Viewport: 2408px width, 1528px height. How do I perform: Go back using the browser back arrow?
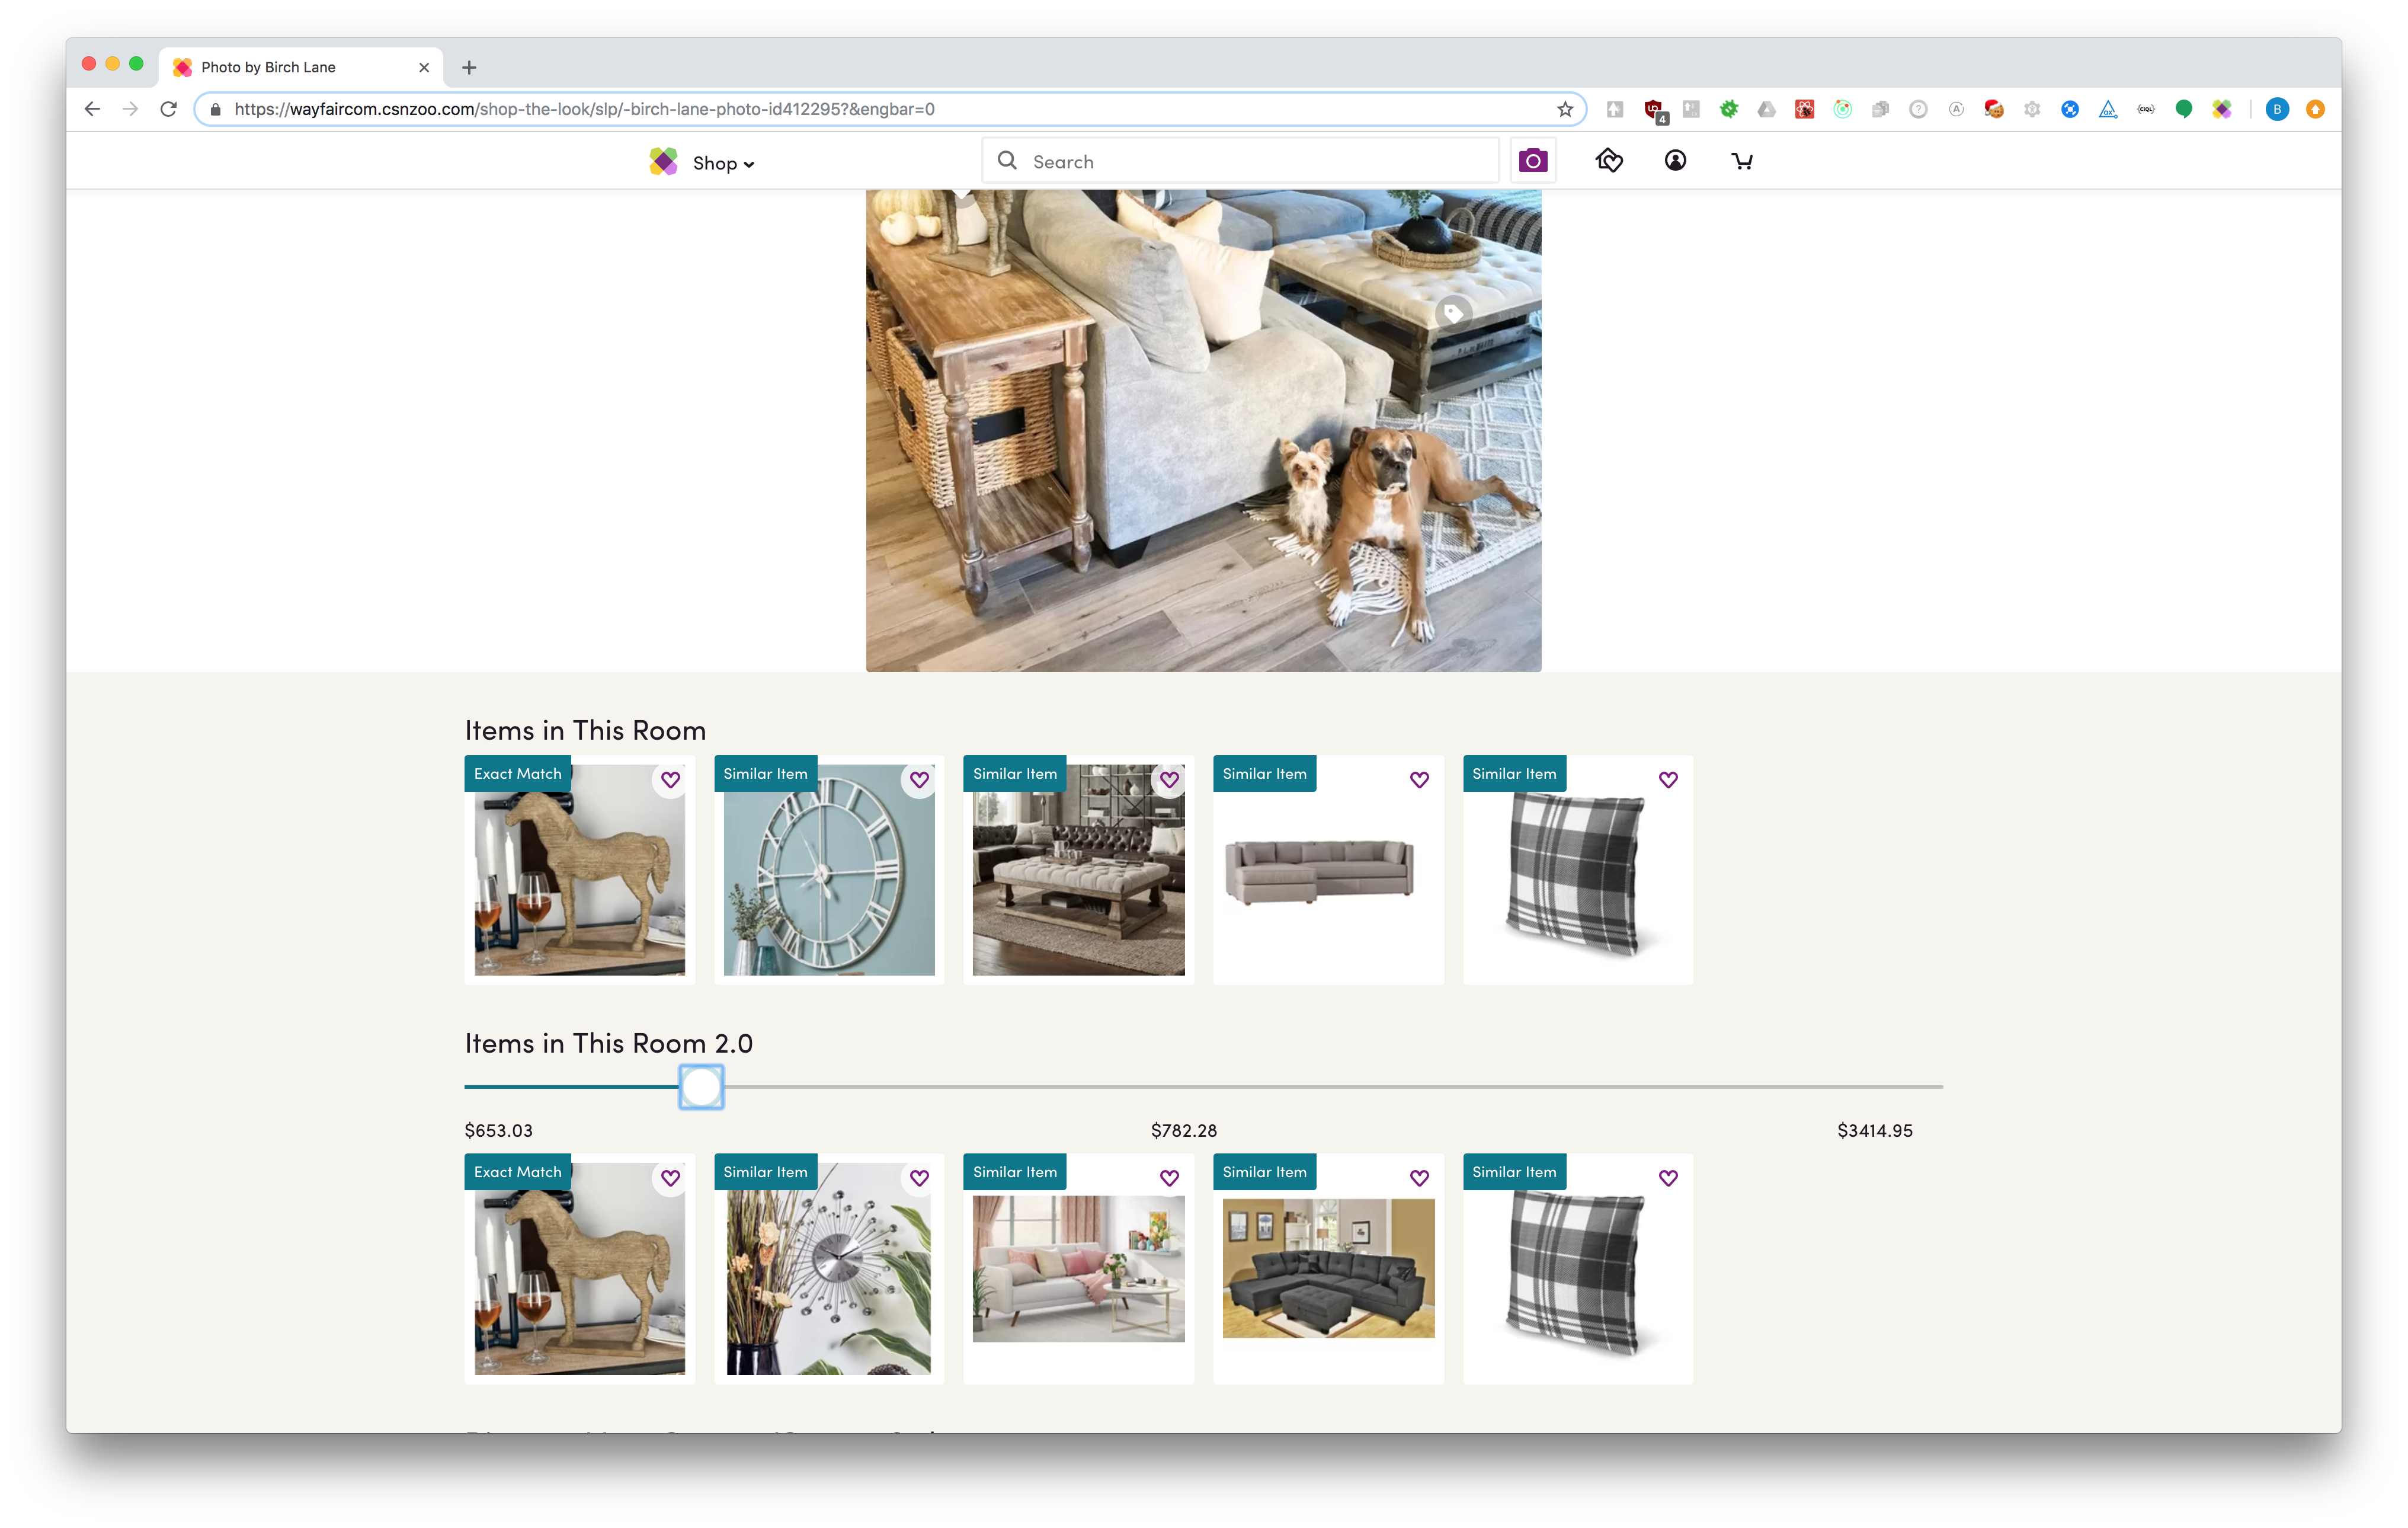[x=92, y=109]
